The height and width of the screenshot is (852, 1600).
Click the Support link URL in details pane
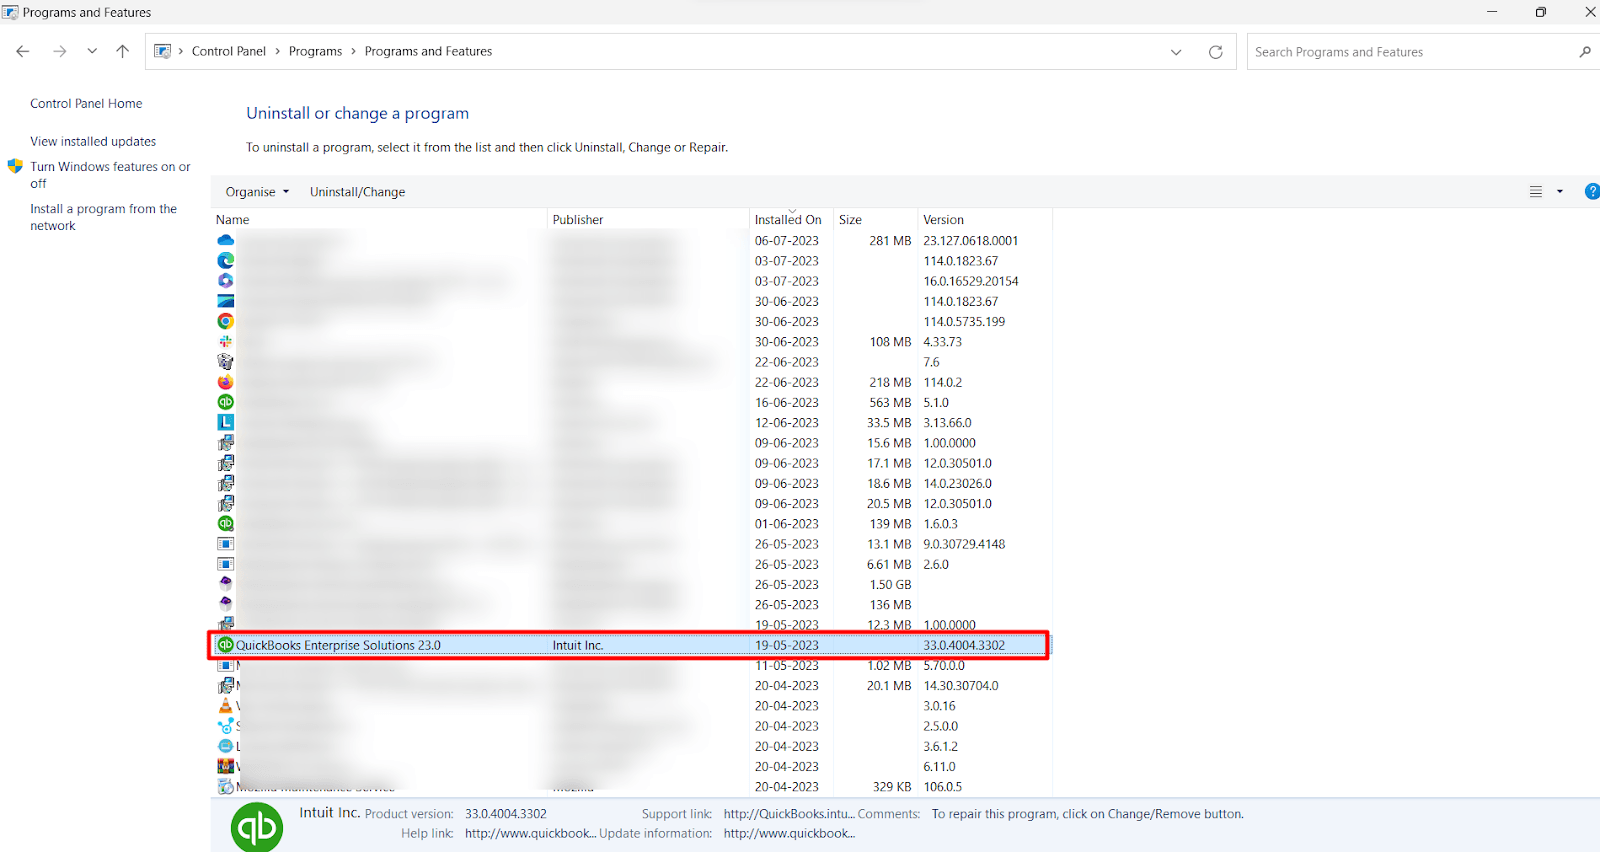pos(789,814)
